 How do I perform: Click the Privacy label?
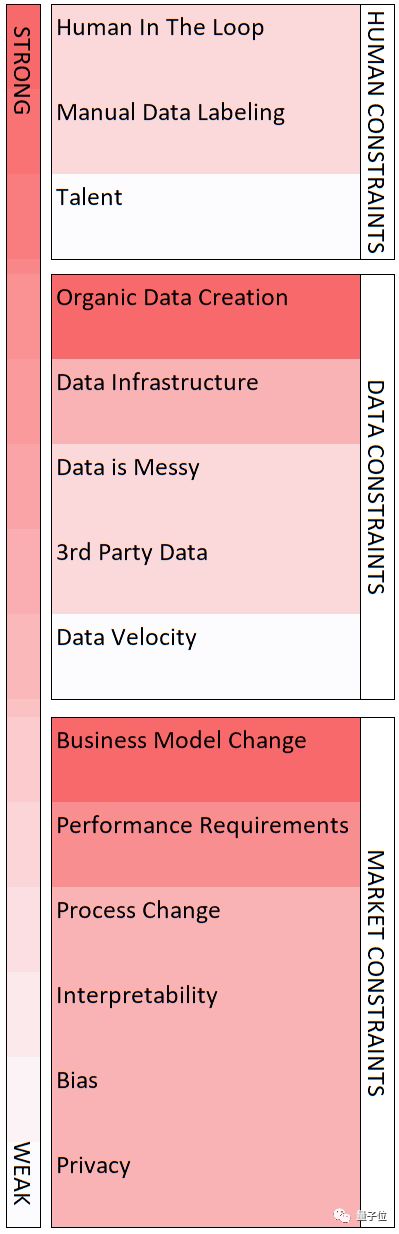click(x=94, y=1166)
